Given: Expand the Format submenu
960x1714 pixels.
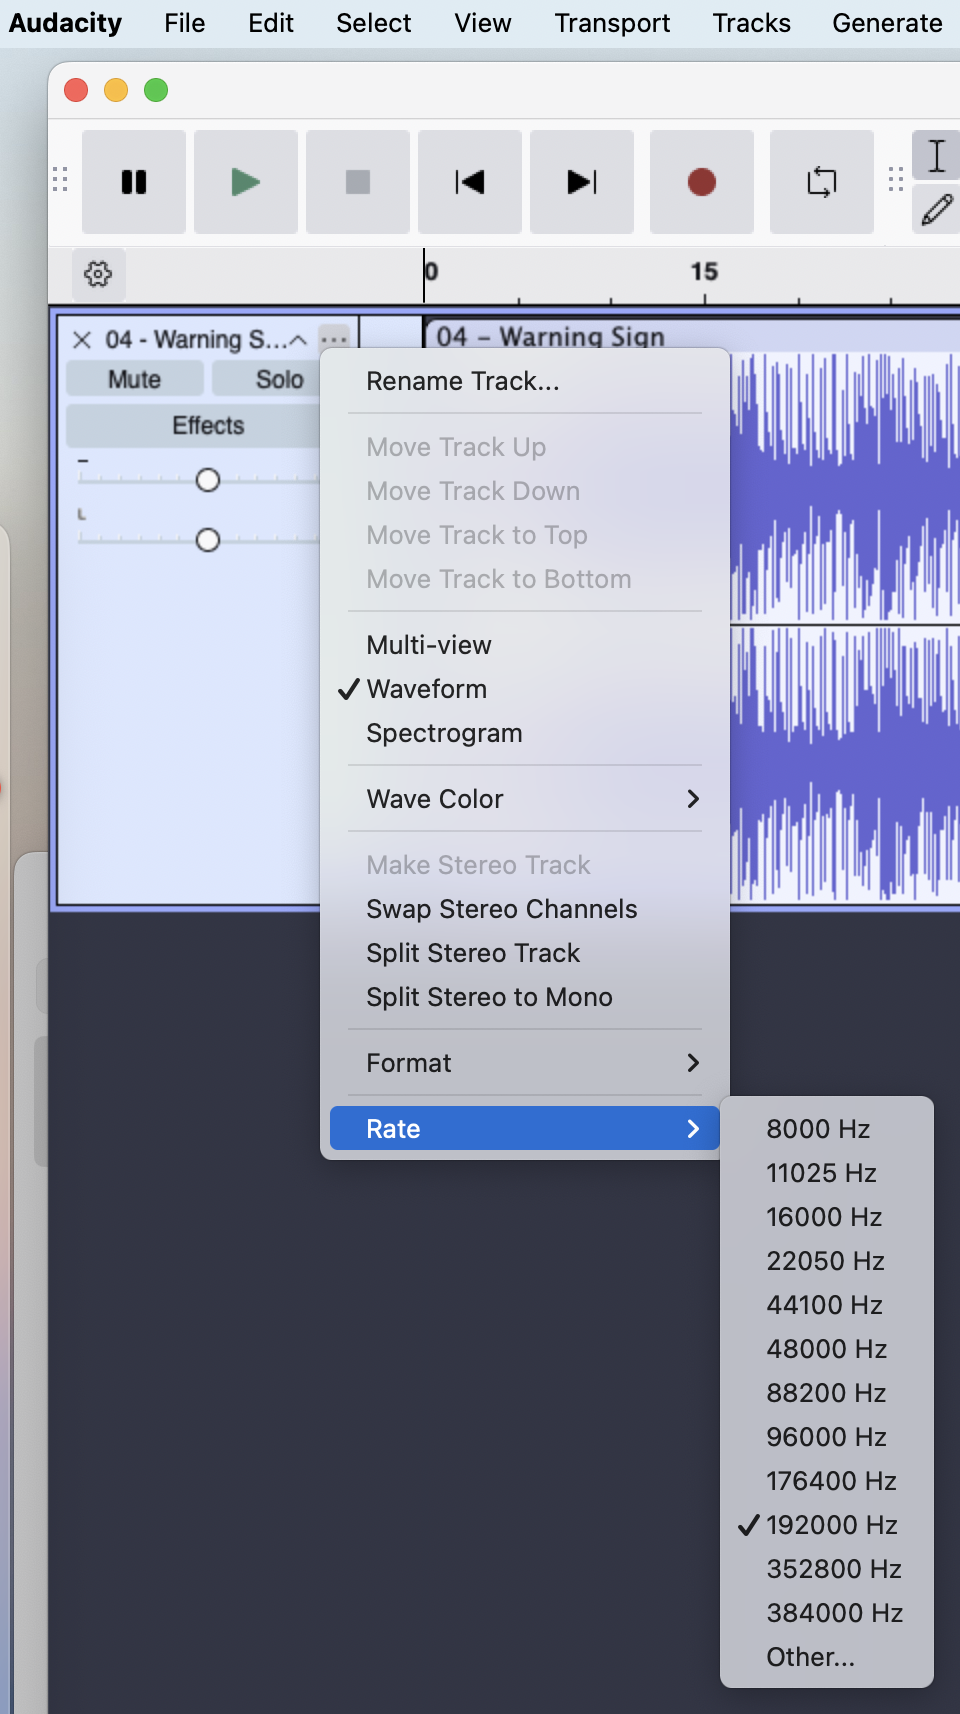Looking at the screenshot, I should pyautogui.click(x=525, y=1063).
